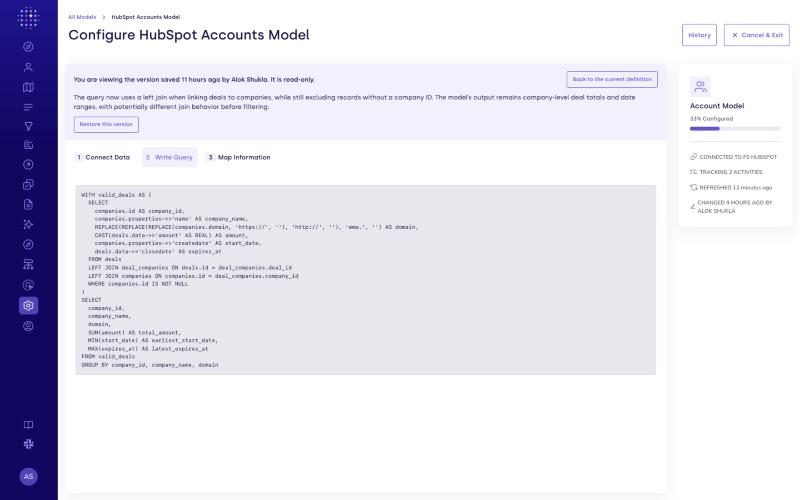
Task: Open the sparkle stars icon in sidebar
Action: coord(29,224)
